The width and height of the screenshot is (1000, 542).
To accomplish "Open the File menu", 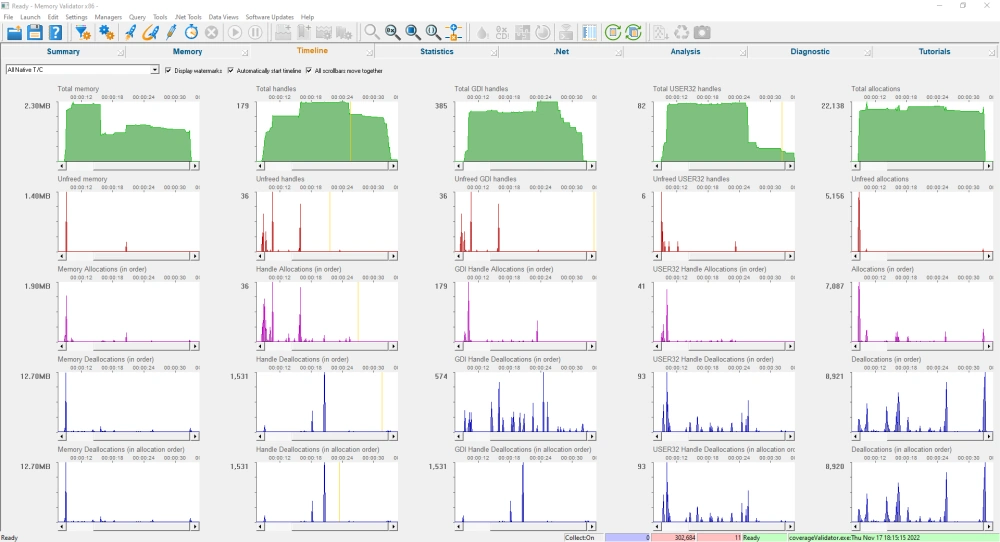I will (x=8, y=17).
